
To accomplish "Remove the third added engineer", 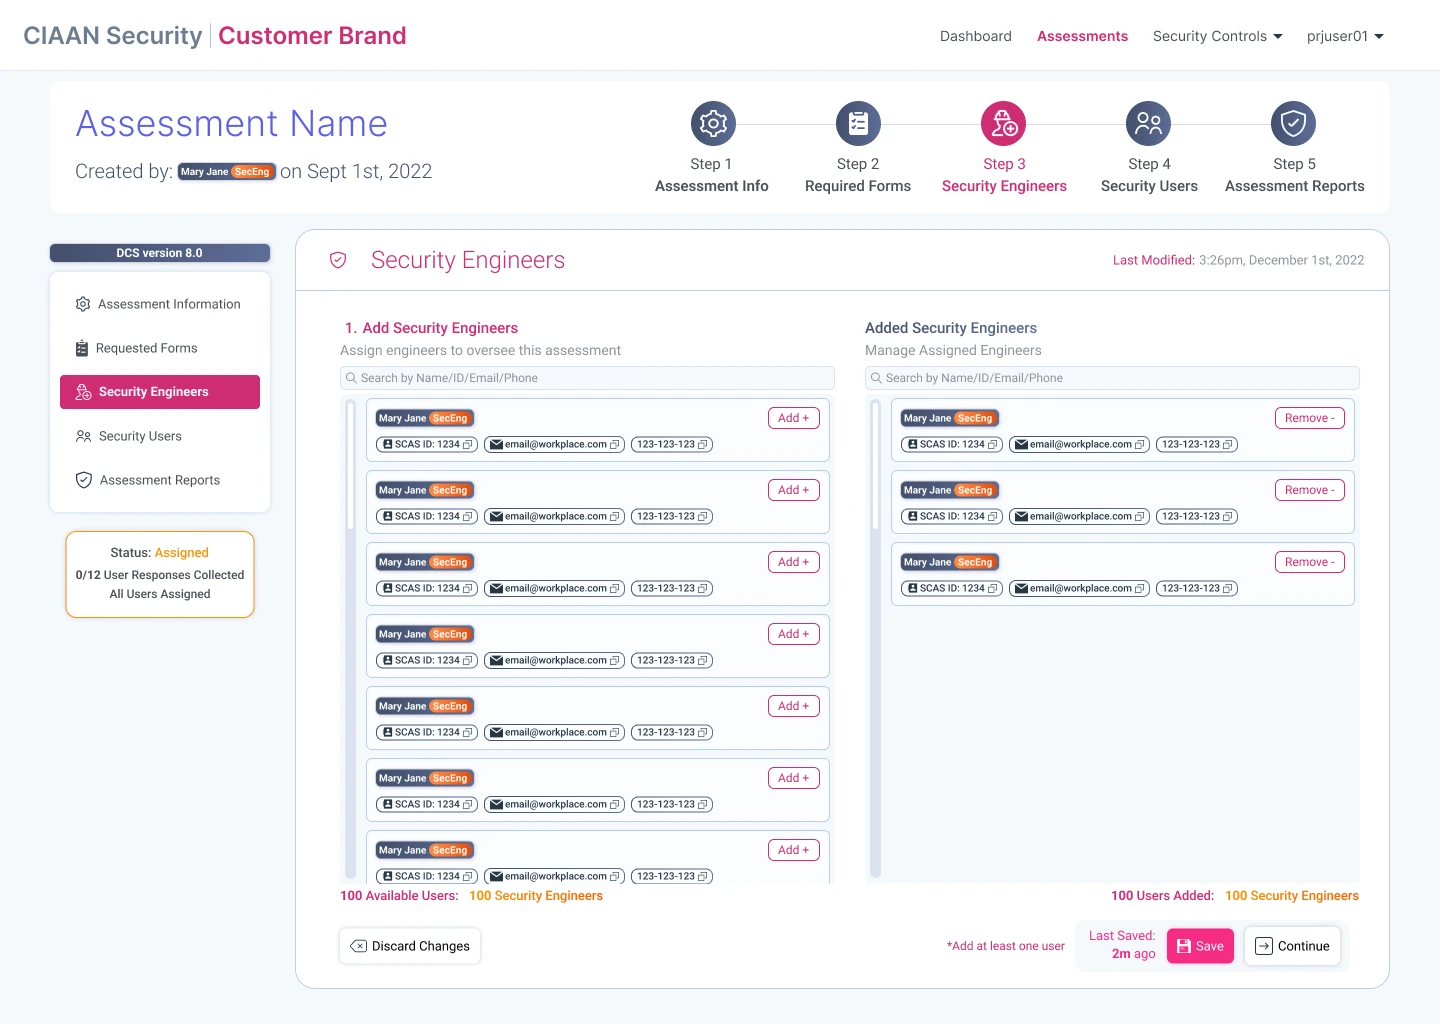I will pos(1309,562).
